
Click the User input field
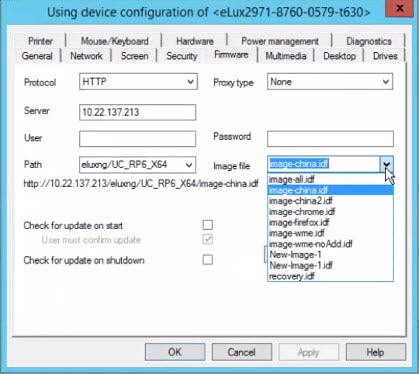tap(137, 139)
